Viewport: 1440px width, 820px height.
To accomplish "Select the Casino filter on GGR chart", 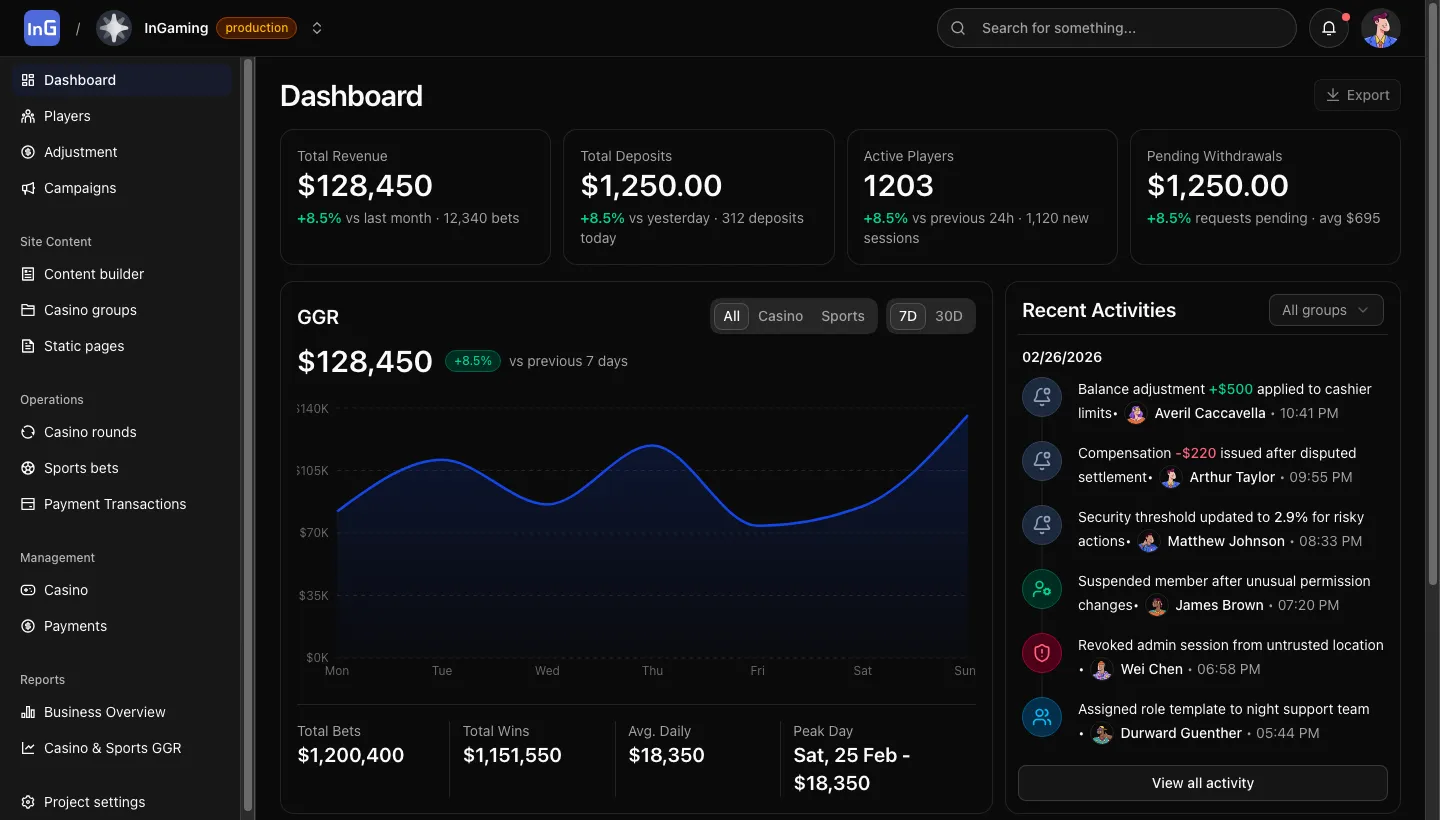I will point(780,316).
